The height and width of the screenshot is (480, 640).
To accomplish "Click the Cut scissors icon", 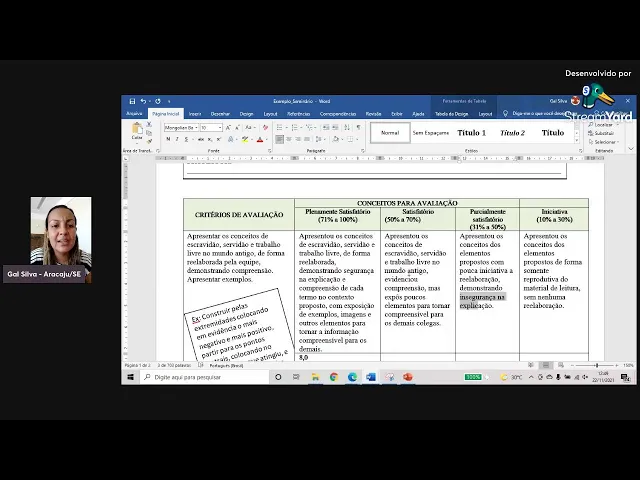I will coord(149,124).
